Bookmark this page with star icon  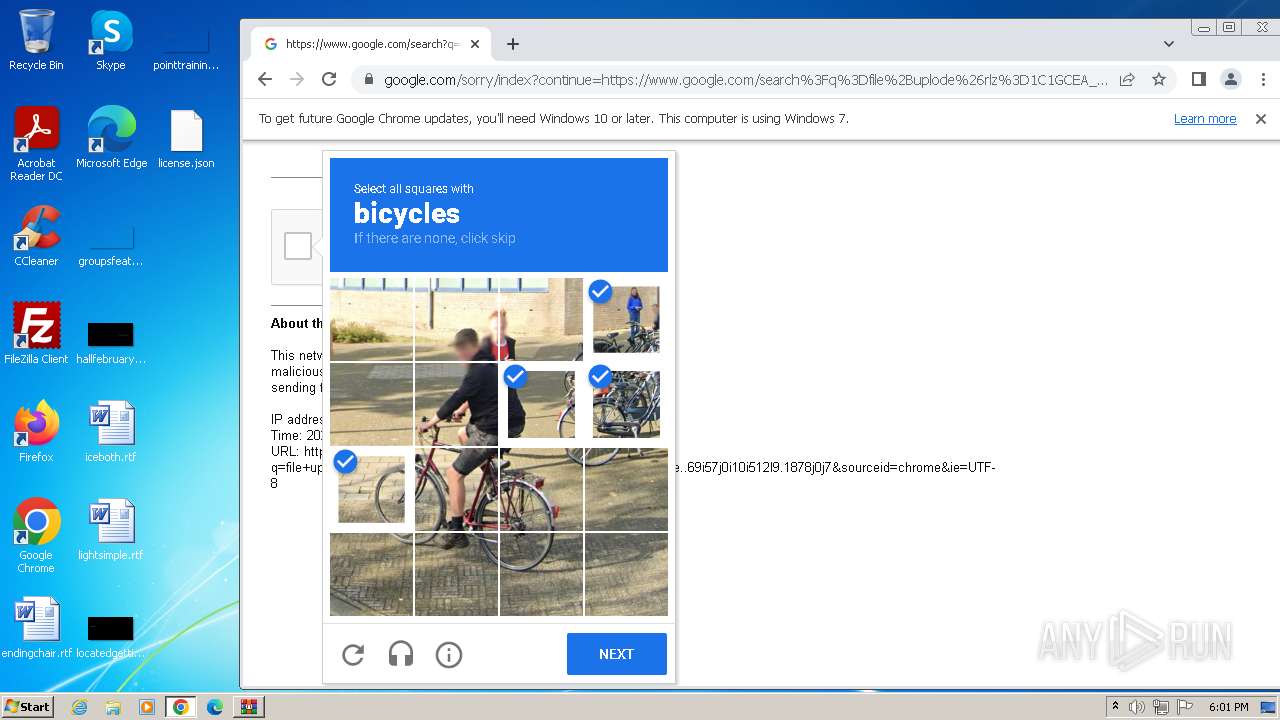tap(1159, 79)
